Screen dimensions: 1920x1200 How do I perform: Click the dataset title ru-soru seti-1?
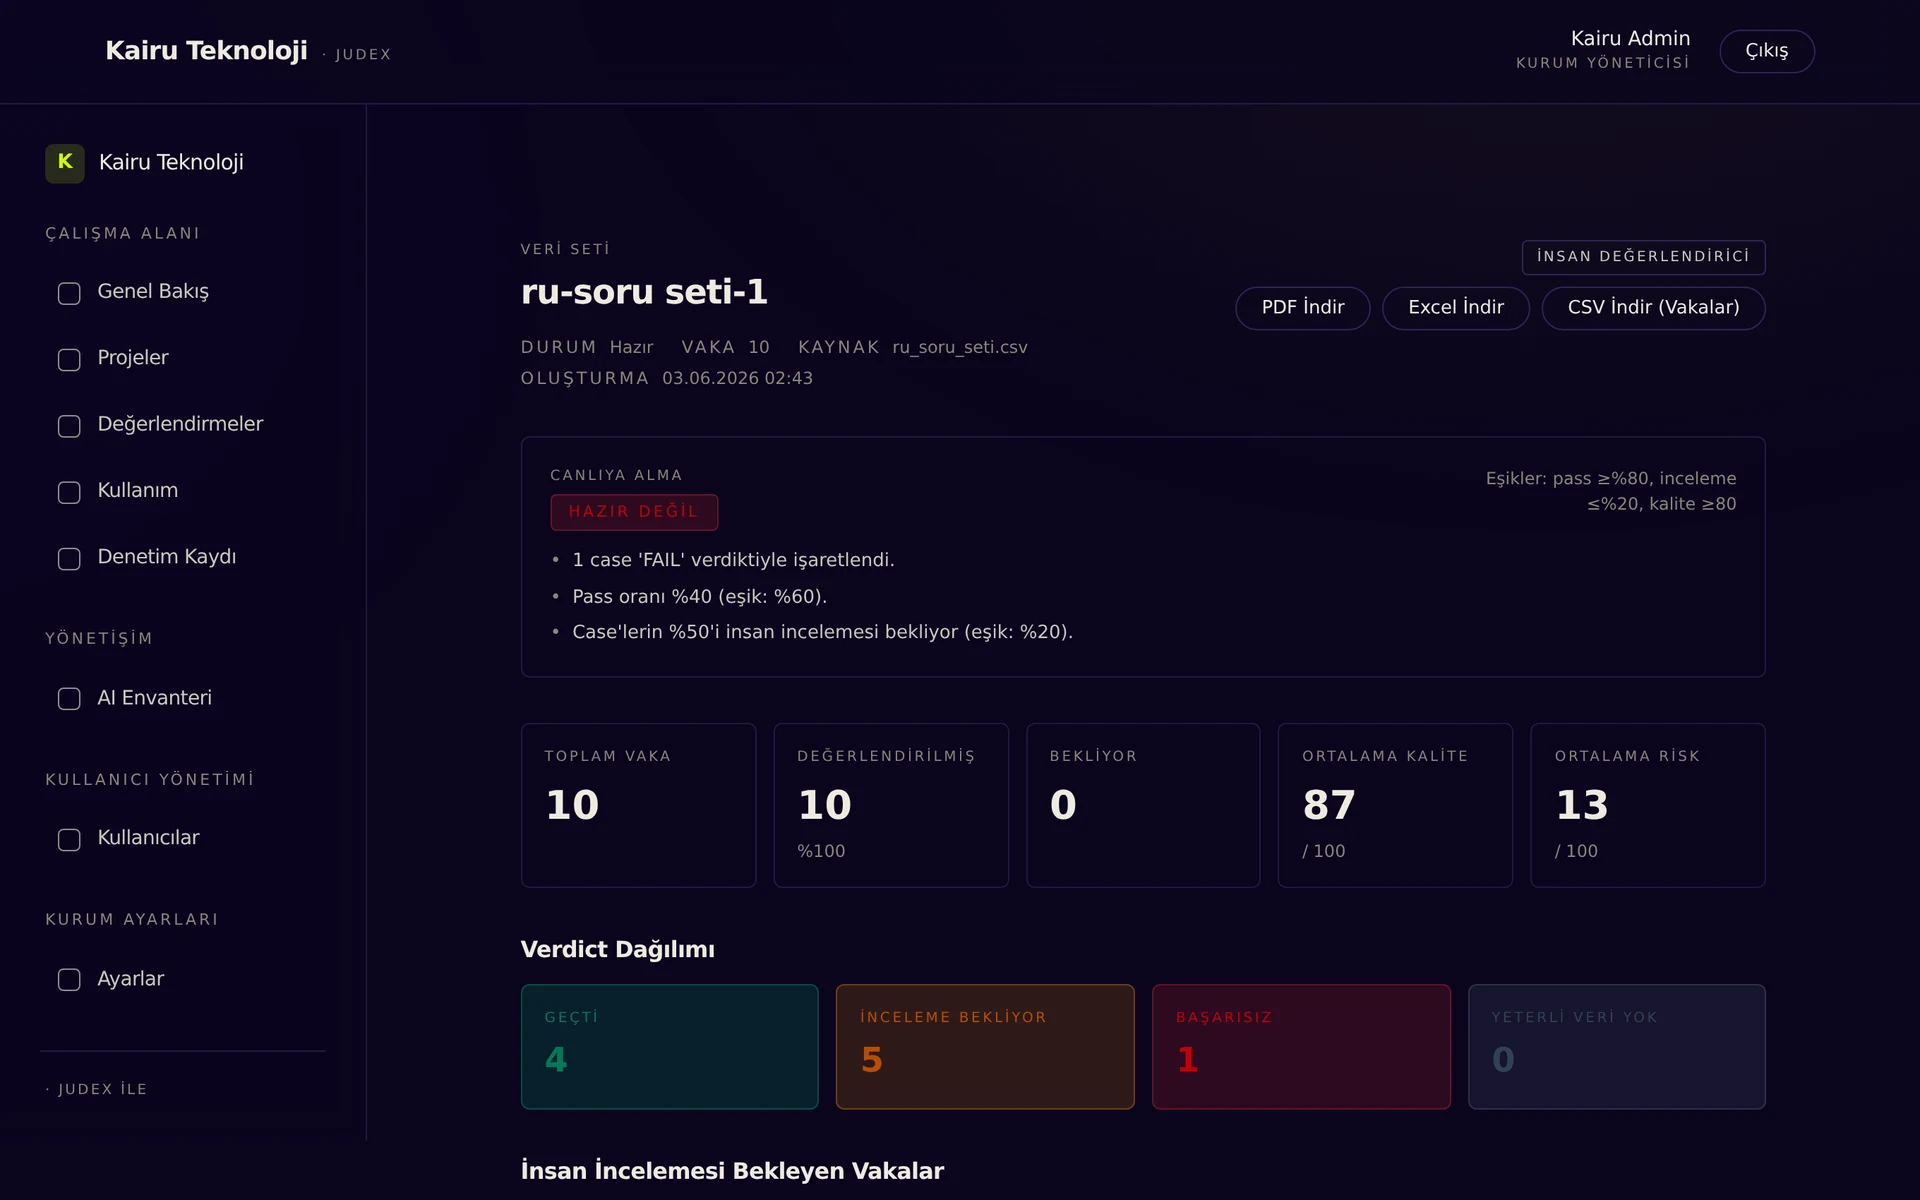click(x=644, y=292)
